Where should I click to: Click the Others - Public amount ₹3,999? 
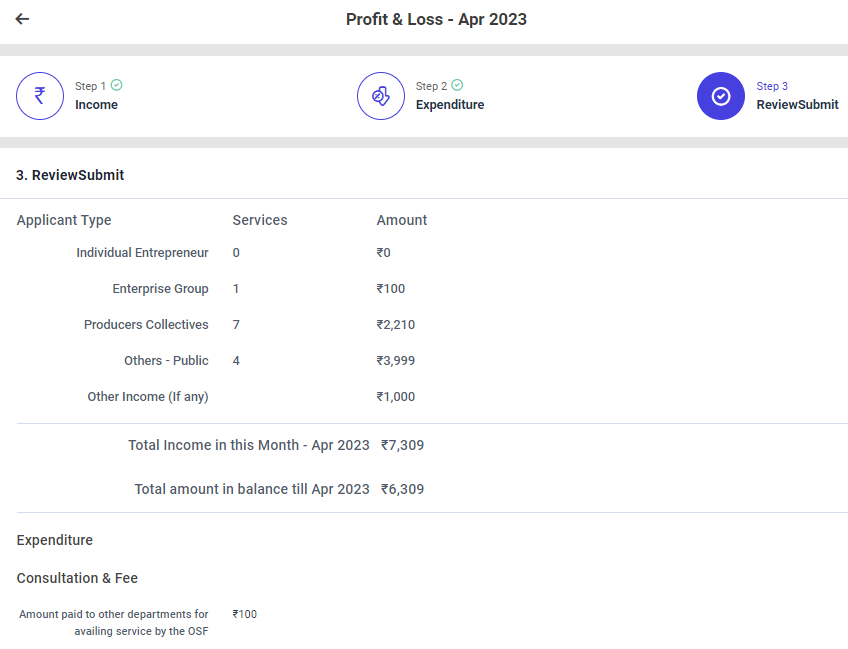(395, 361)
